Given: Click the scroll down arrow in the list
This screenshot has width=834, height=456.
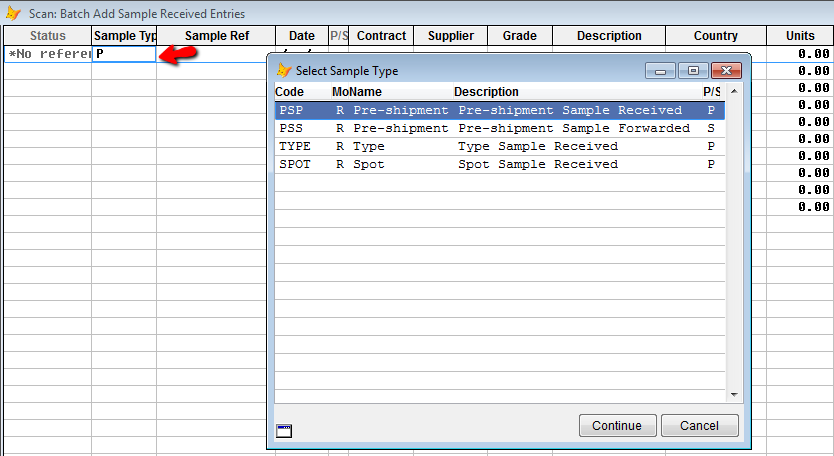Looking at the screenshot, I should pos(734,395).
